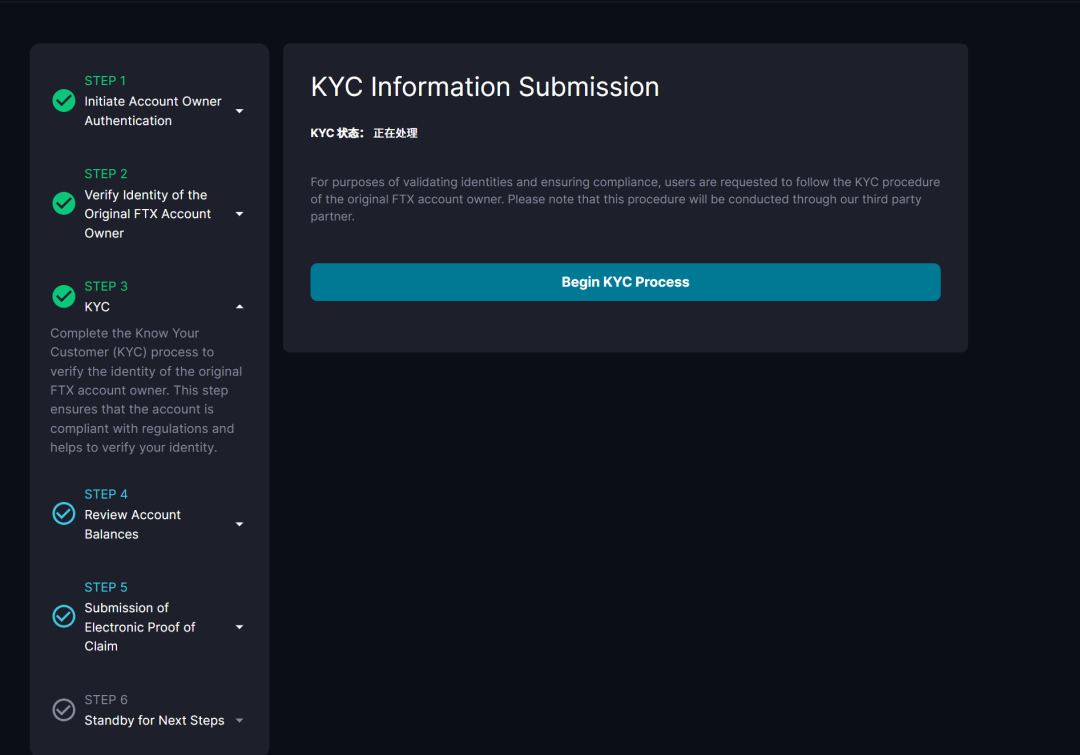Select Standby for Next Steps title
The image size is (1080, 755).
click(154, 720)
